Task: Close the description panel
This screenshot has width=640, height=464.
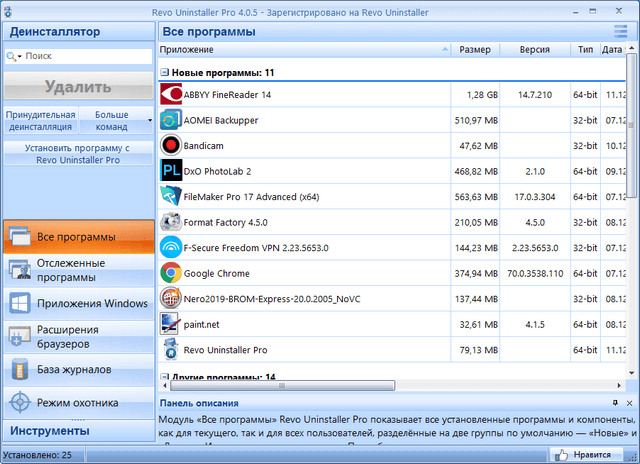Action: pos(629,403)
